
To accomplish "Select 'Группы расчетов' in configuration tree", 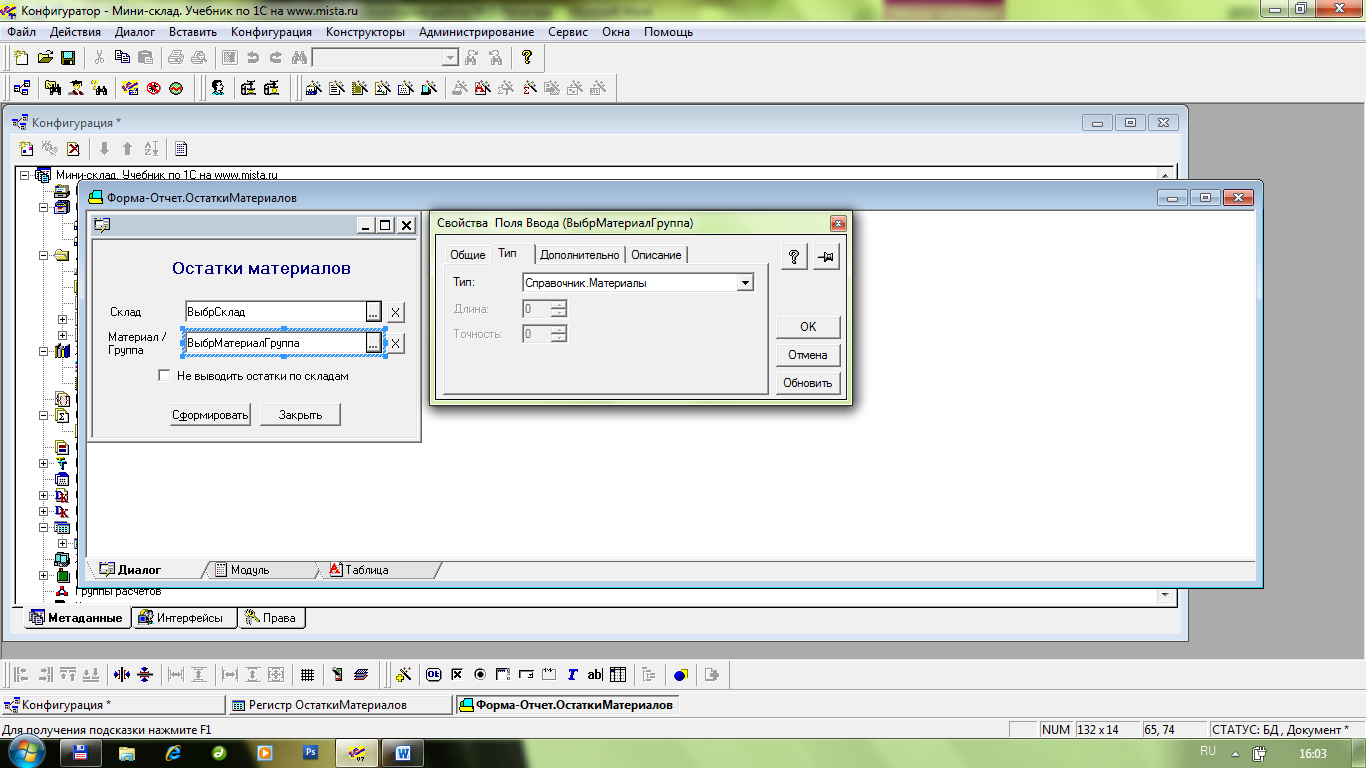I will point(118,591).
